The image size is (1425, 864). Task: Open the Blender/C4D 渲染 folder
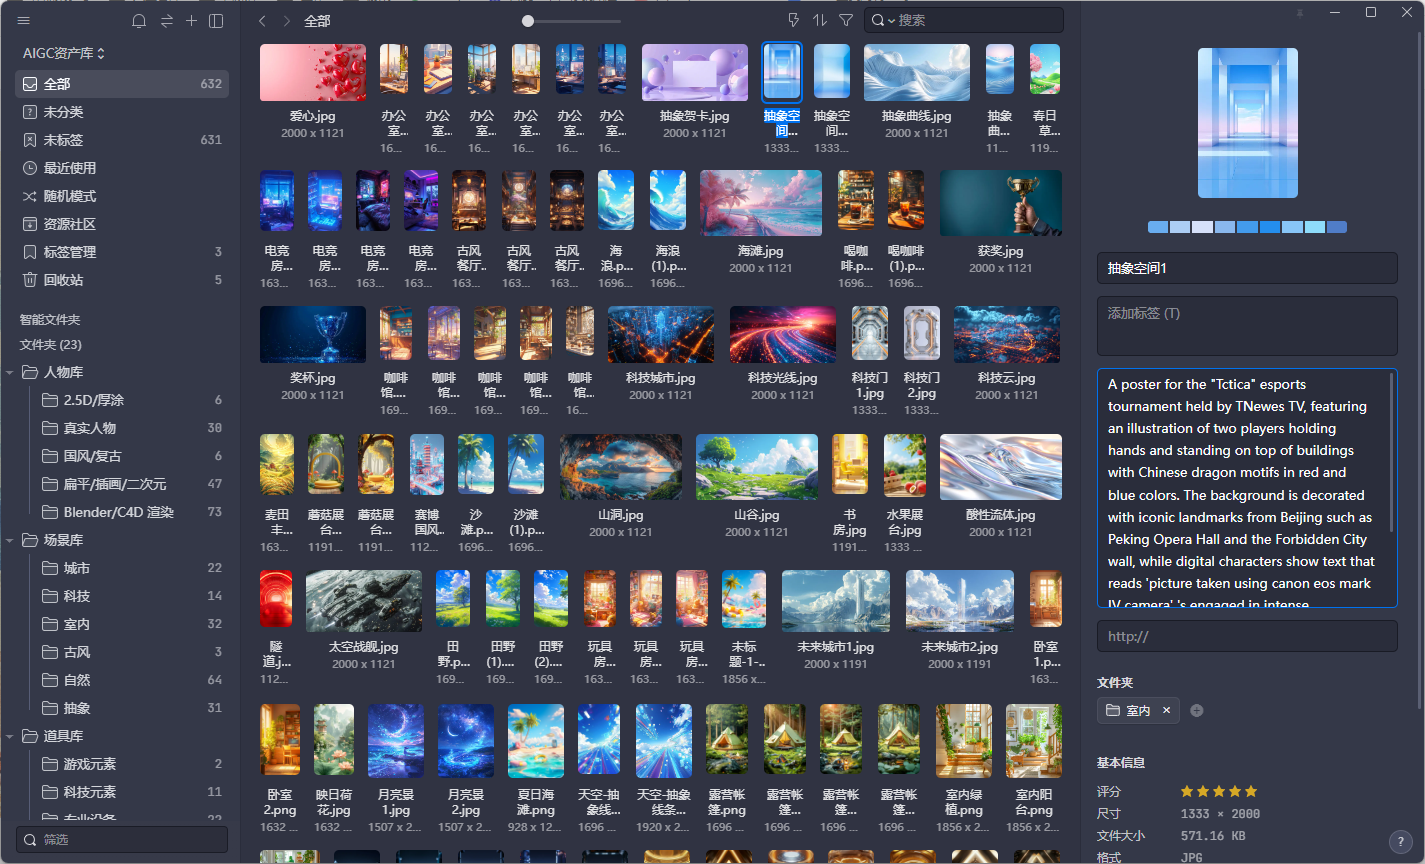122,512
